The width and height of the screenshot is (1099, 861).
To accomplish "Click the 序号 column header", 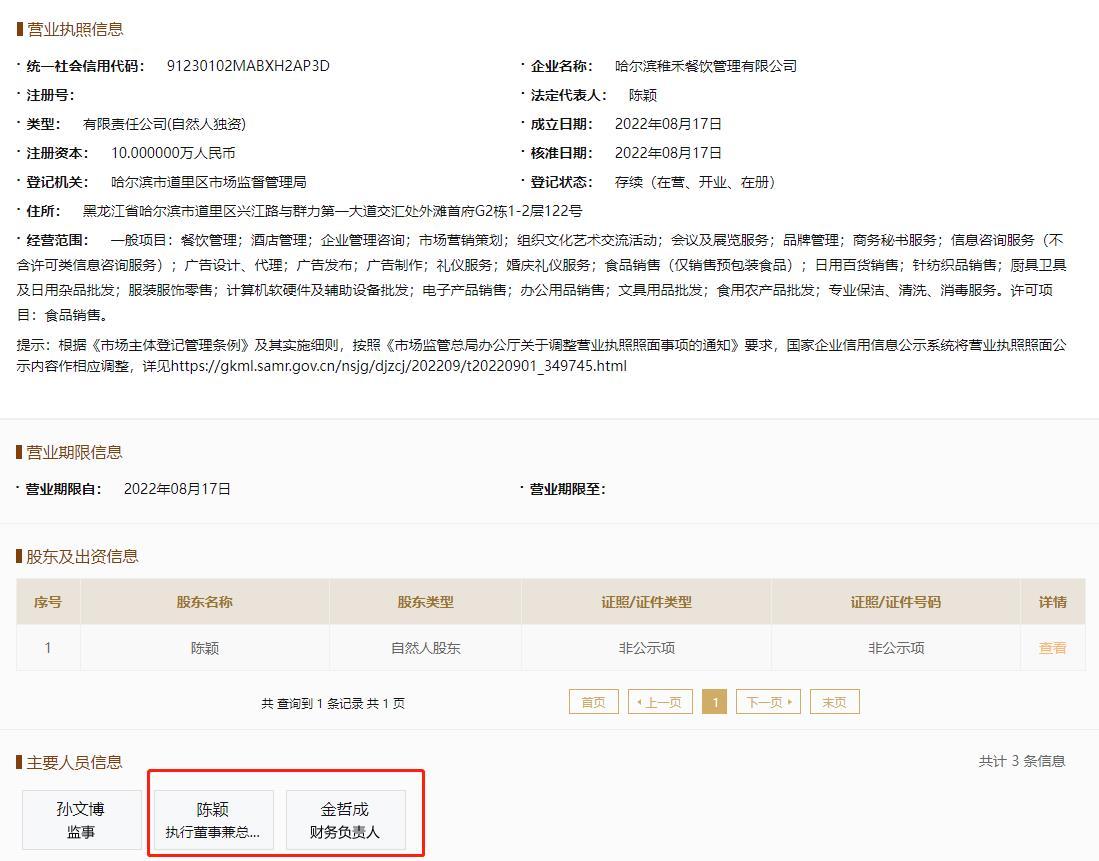I will tap(48, 602).
